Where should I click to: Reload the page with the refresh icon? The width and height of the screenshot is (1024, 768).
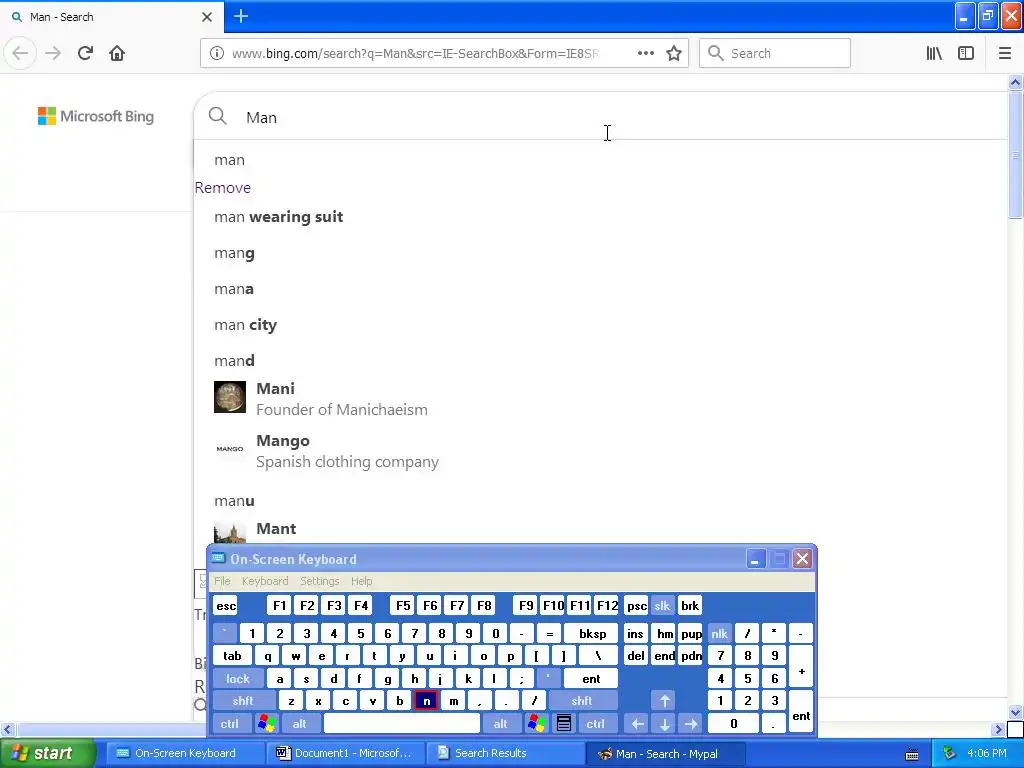(85, 53)
